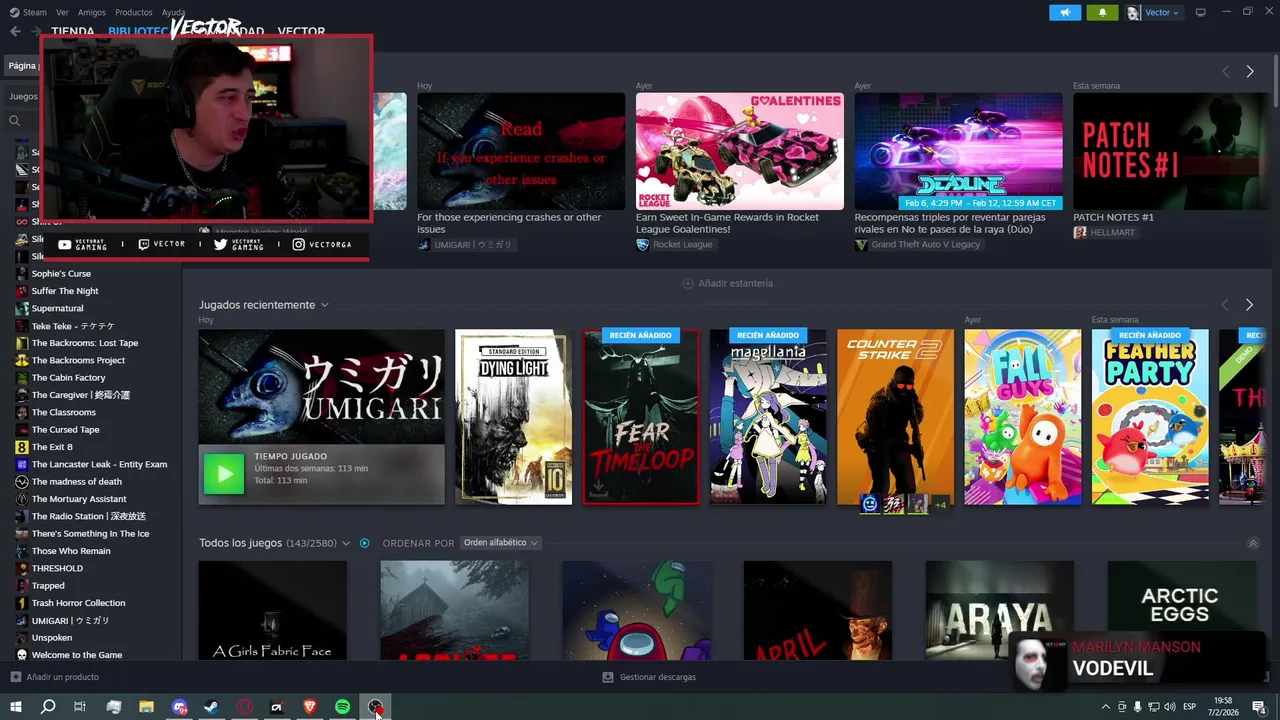Click the Windows Start button
The image size is (1280, 720).
[x=16, y=707]
